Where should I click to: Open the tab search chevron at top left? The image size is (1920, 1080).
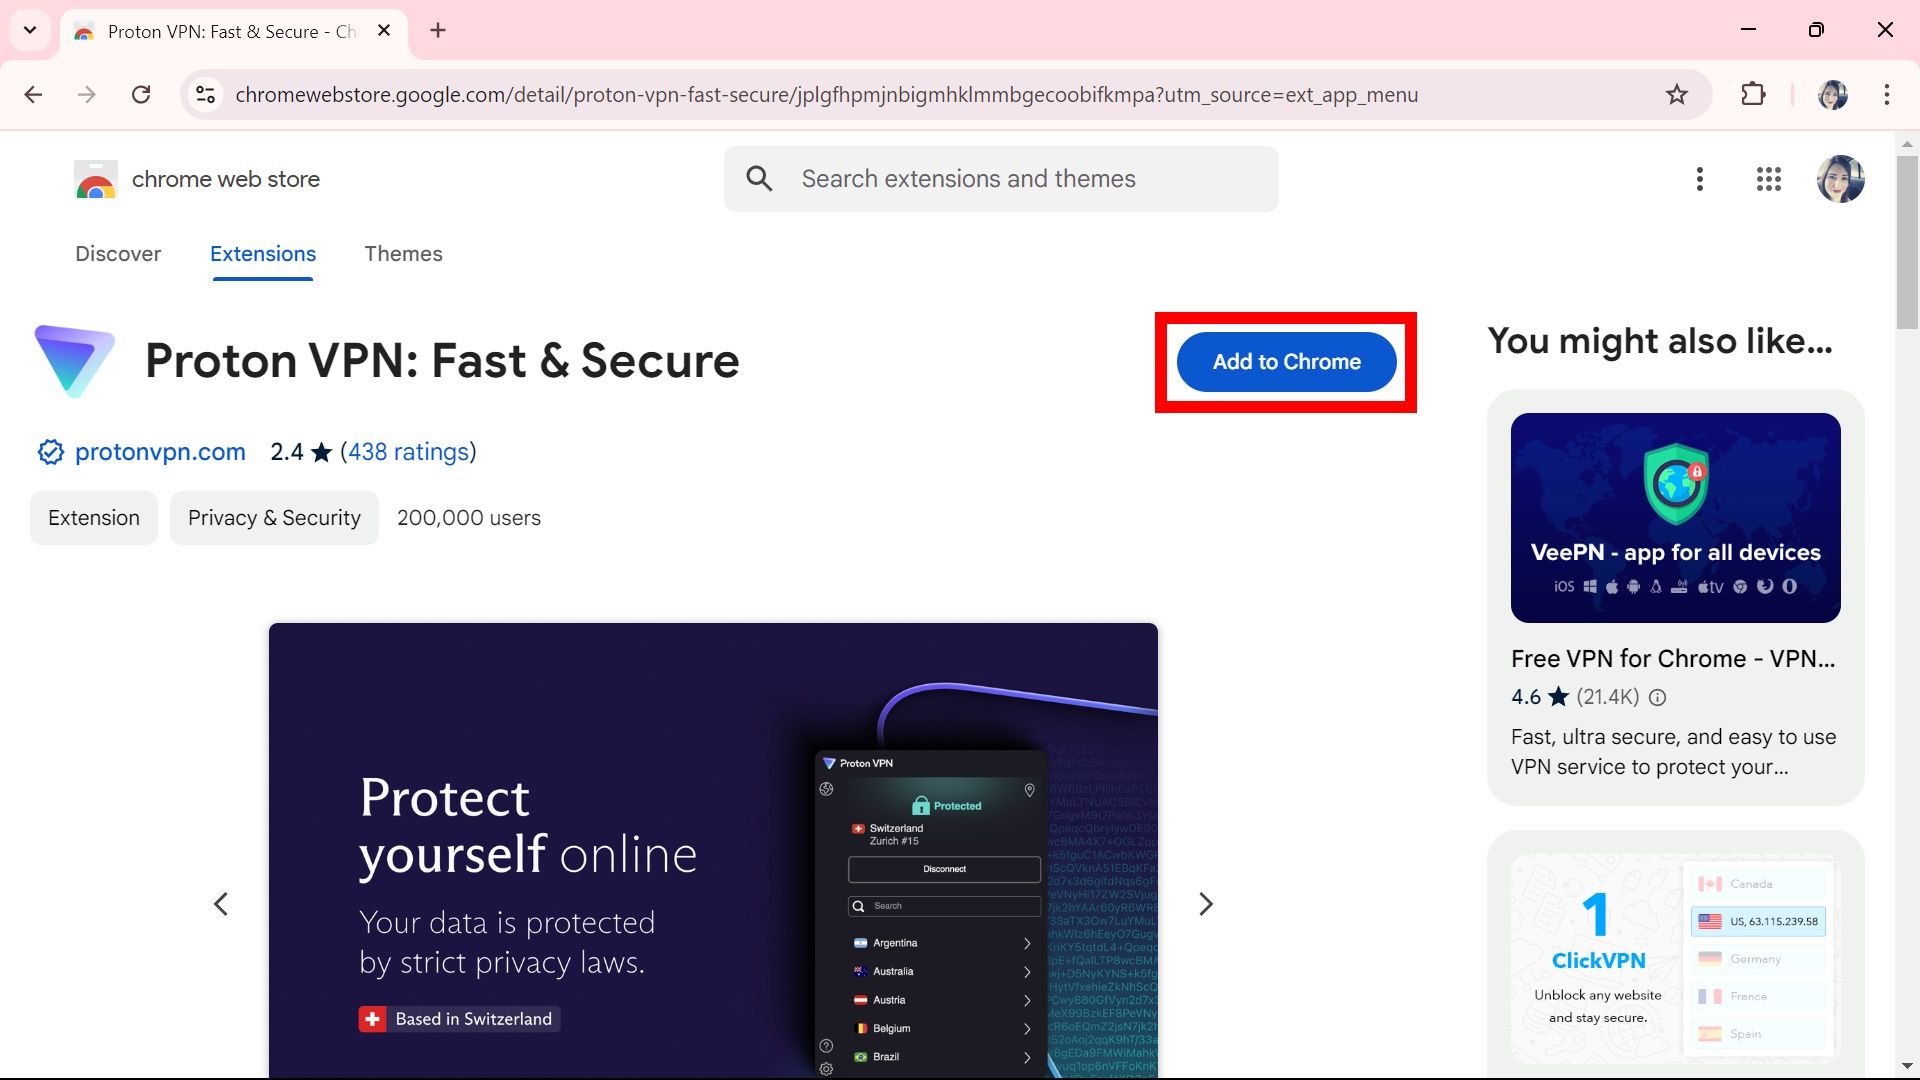click(29, 30)
